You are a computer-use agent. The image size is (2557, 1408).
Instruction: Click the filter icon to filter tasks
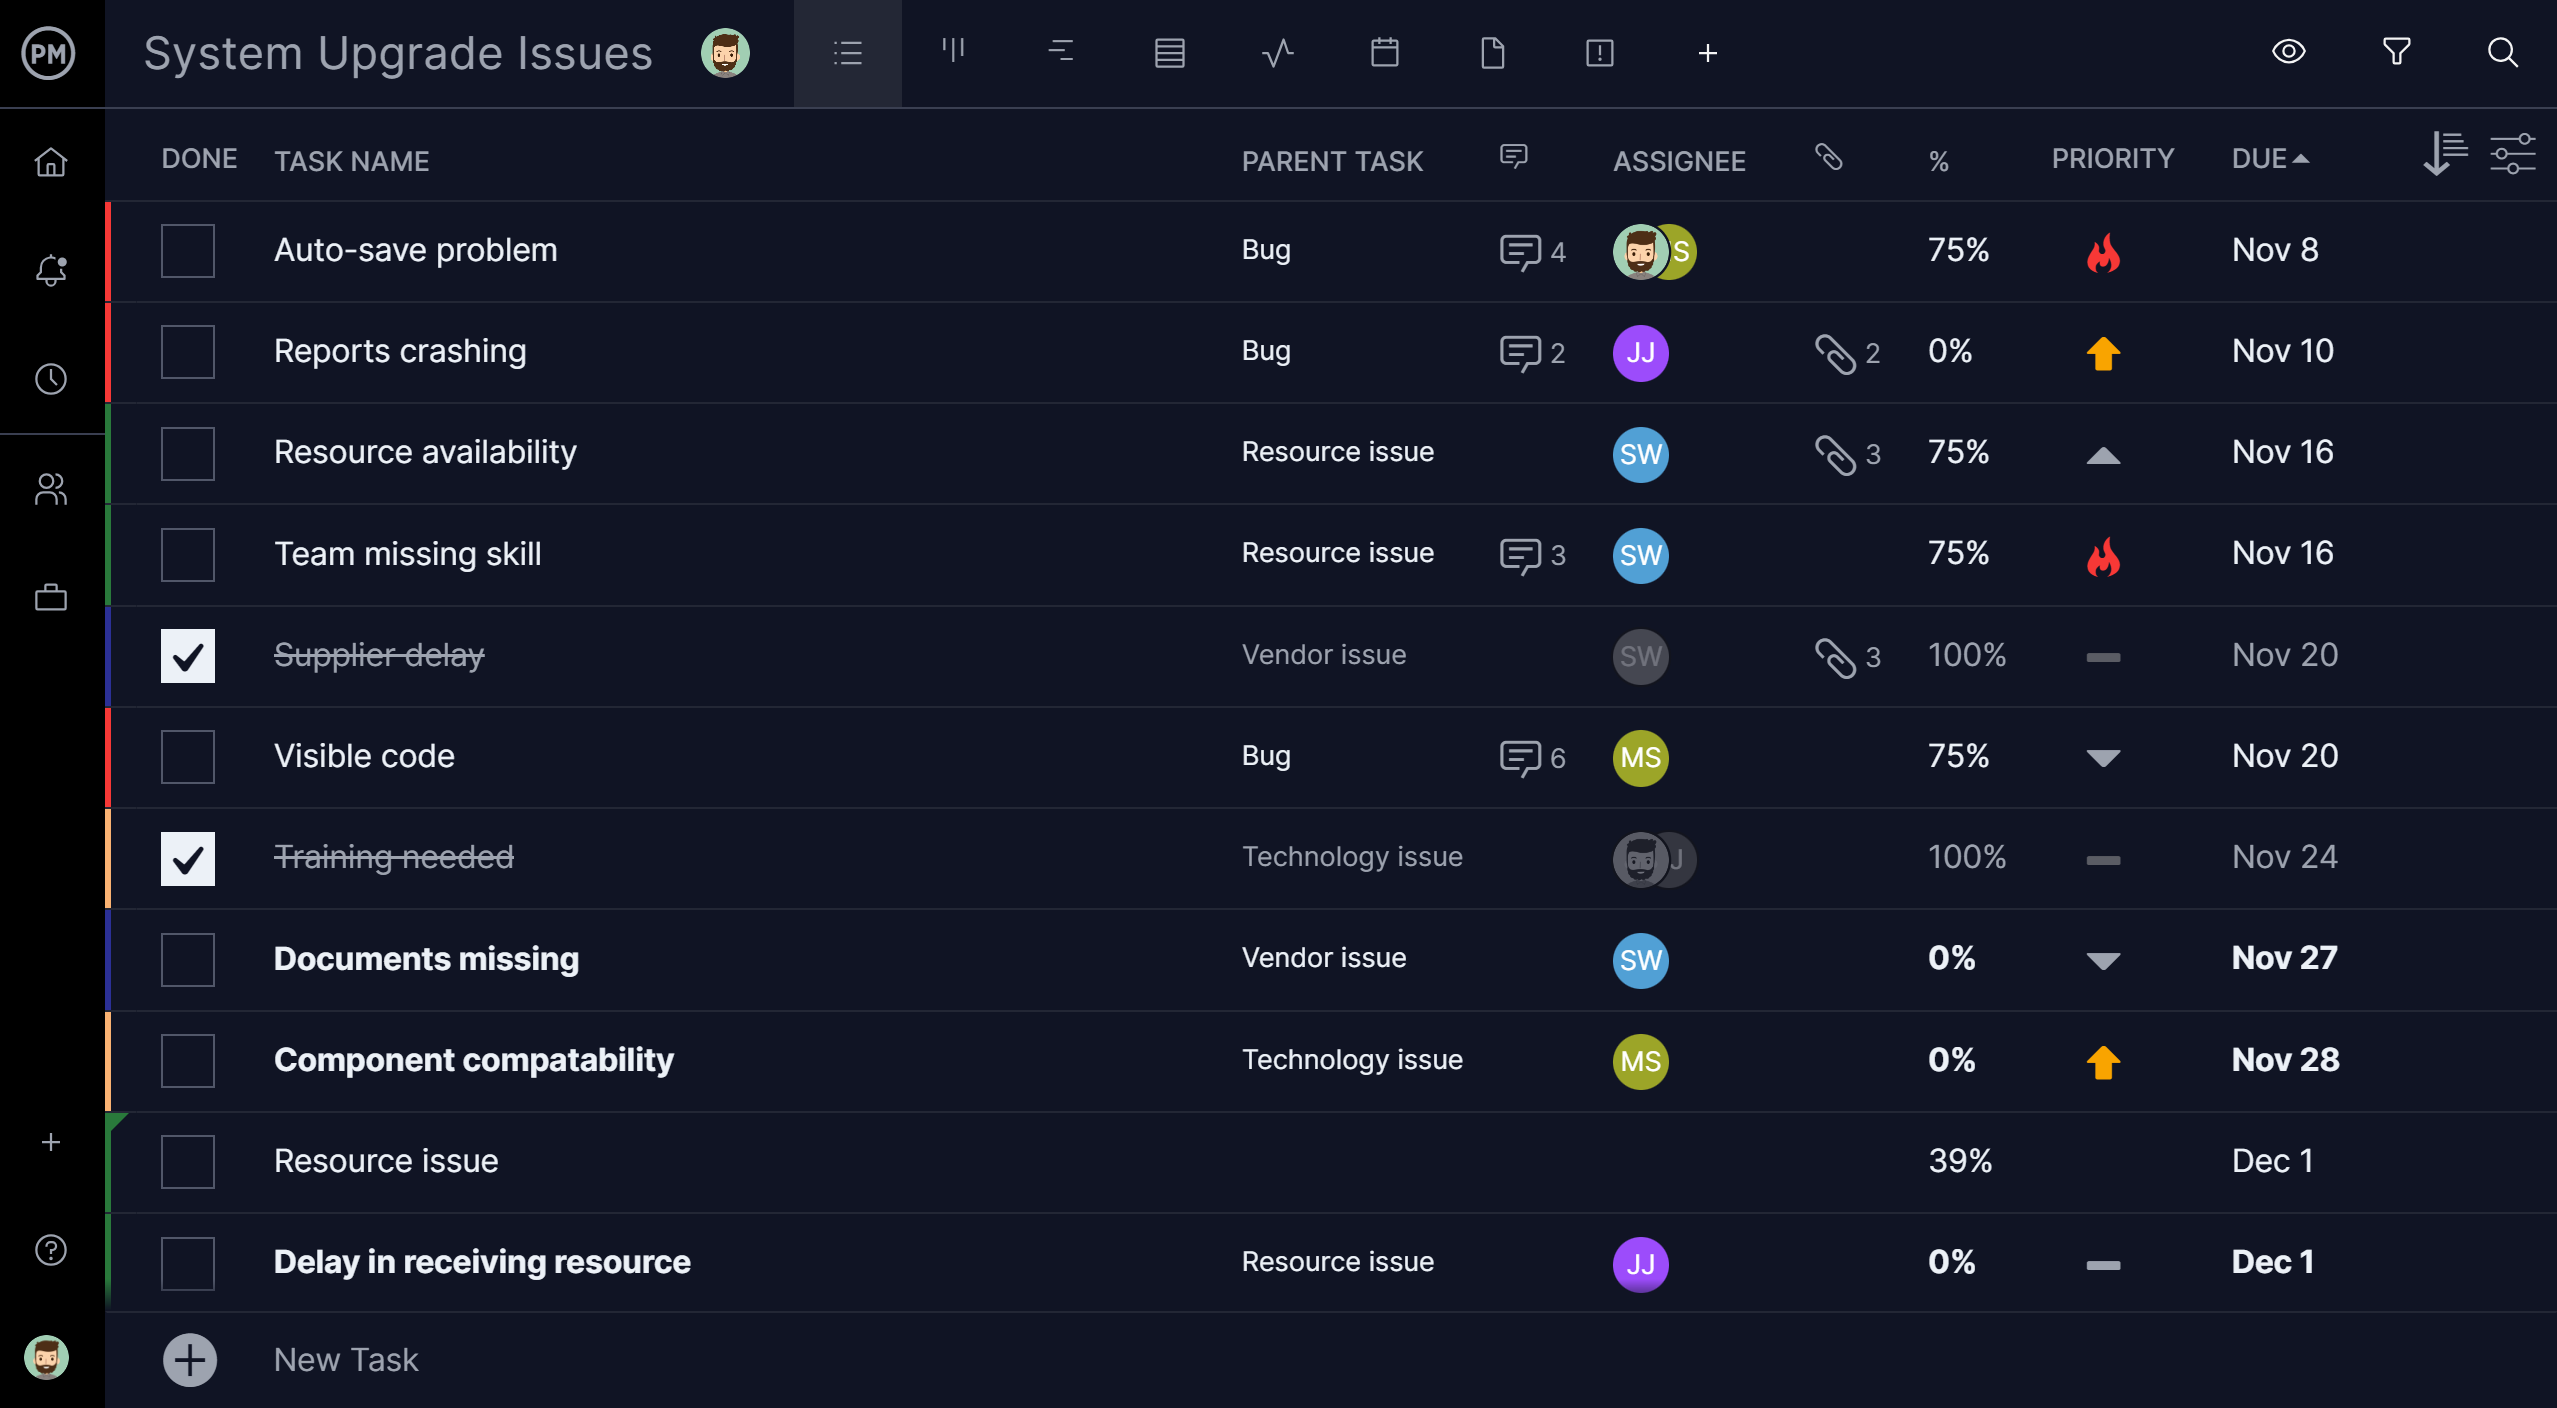[2398, 50]
